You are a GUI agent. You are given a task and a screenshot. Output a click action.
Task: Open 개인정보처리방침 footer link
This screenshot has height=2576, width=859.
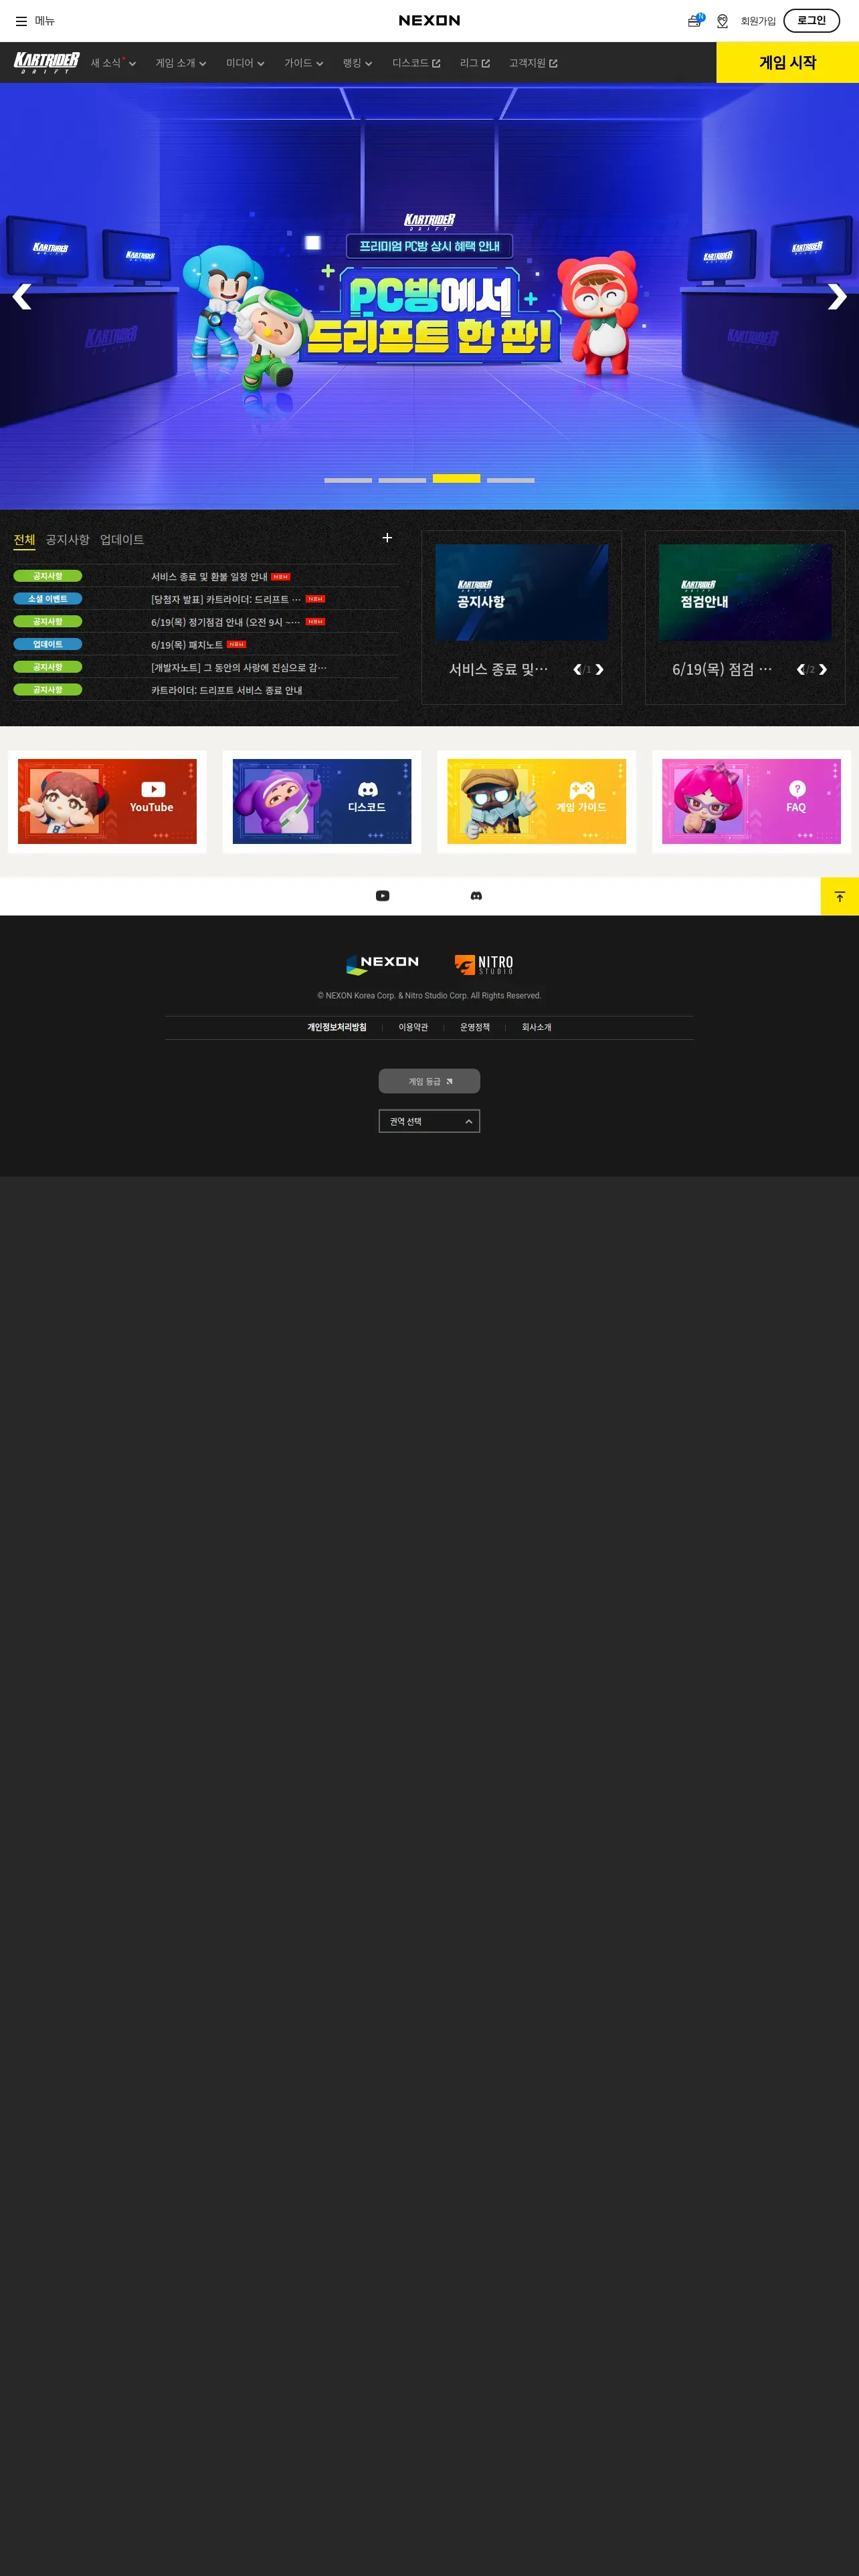pos(337,1027)
